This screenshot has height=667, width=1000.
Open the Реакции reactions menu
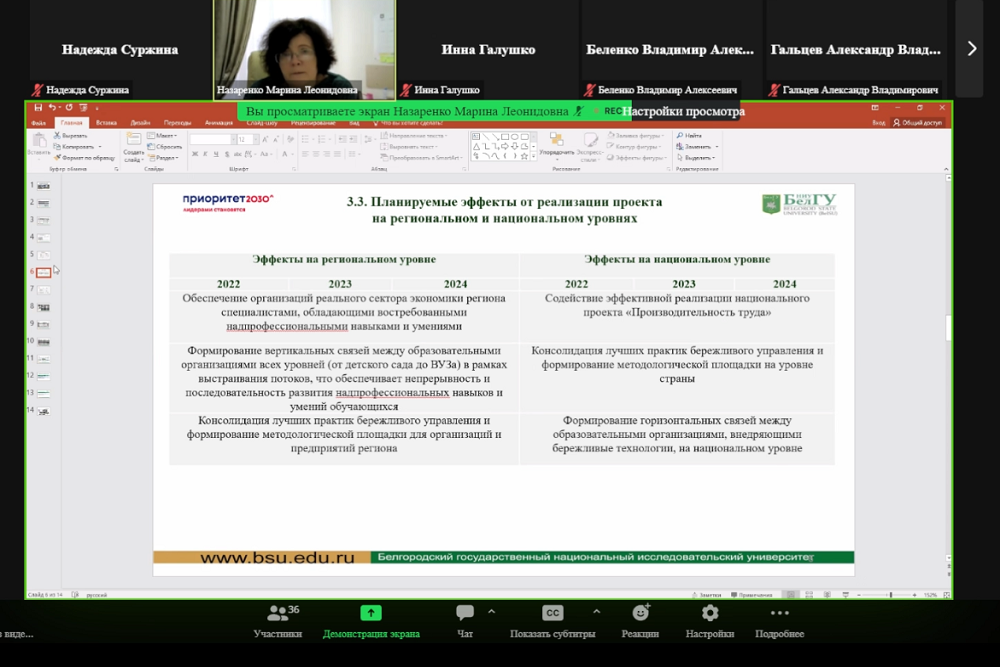point(640,613)
